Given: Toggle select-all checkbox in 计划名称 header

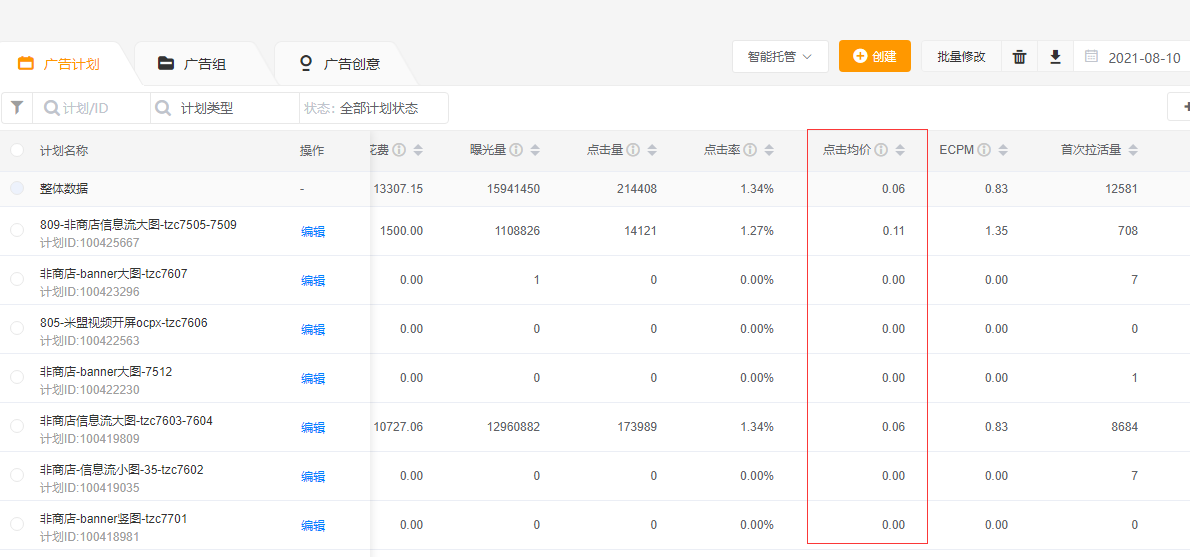Looking at the screenshot, I should (x=17, y=150).
